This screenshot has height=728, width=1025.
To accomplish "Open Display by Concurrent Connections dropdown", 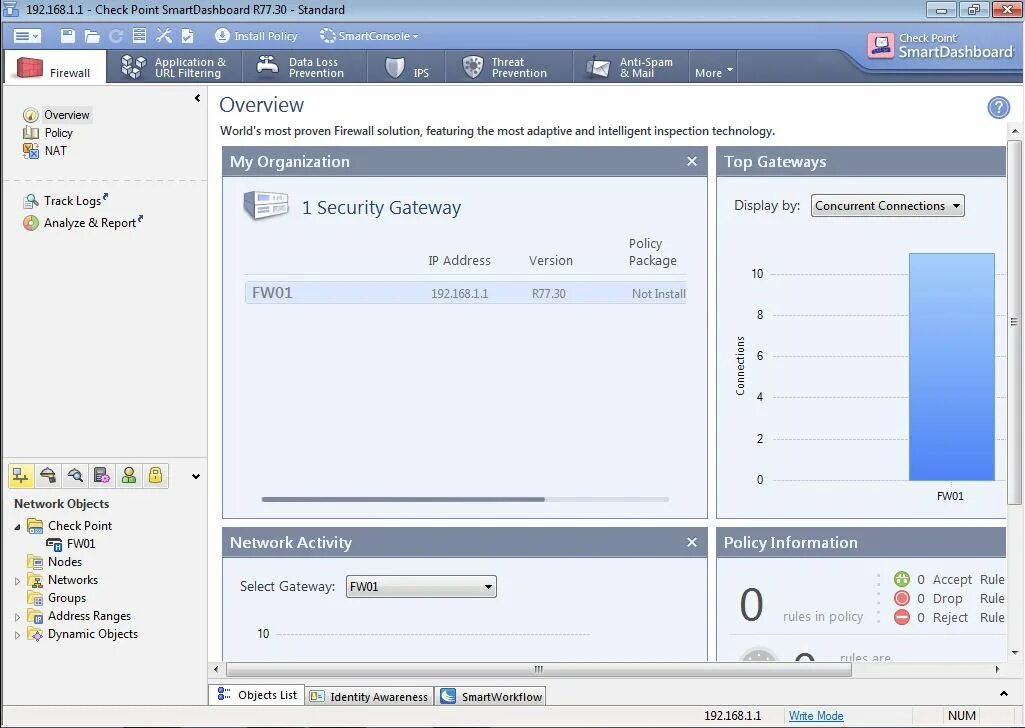I will pyautogui.click(x=888, y=206).
